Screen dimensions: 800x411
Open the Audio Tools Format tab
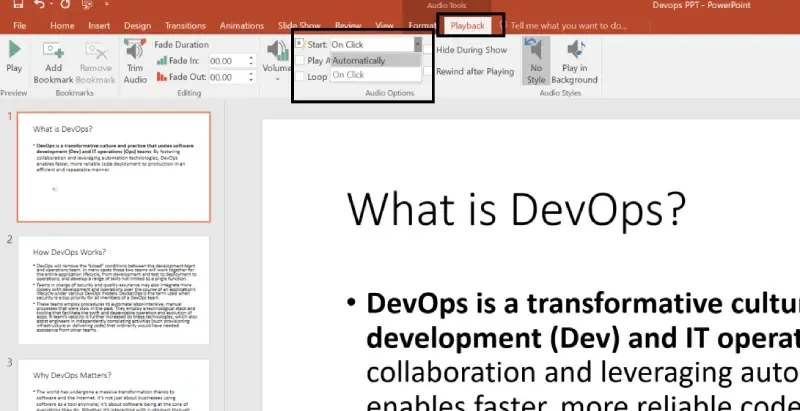422,25
